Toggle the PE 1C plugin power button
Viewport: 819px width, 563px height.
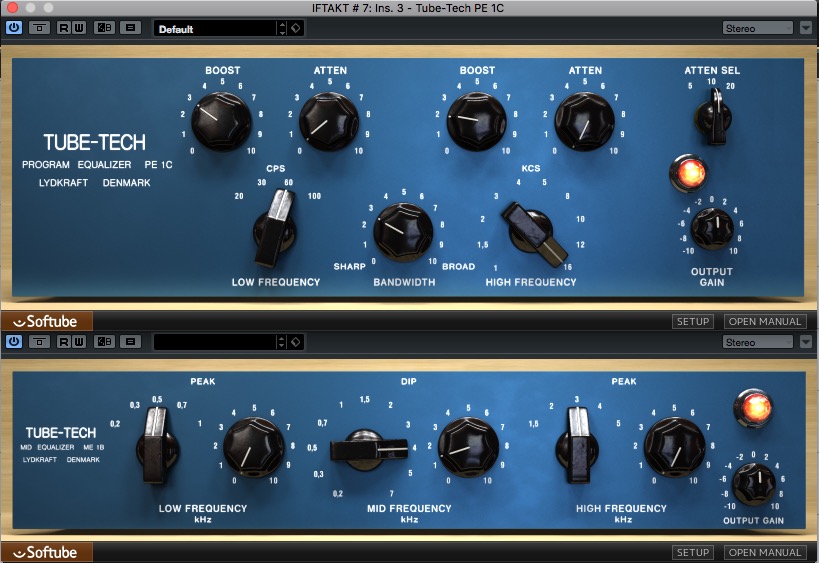pos(14,28)
